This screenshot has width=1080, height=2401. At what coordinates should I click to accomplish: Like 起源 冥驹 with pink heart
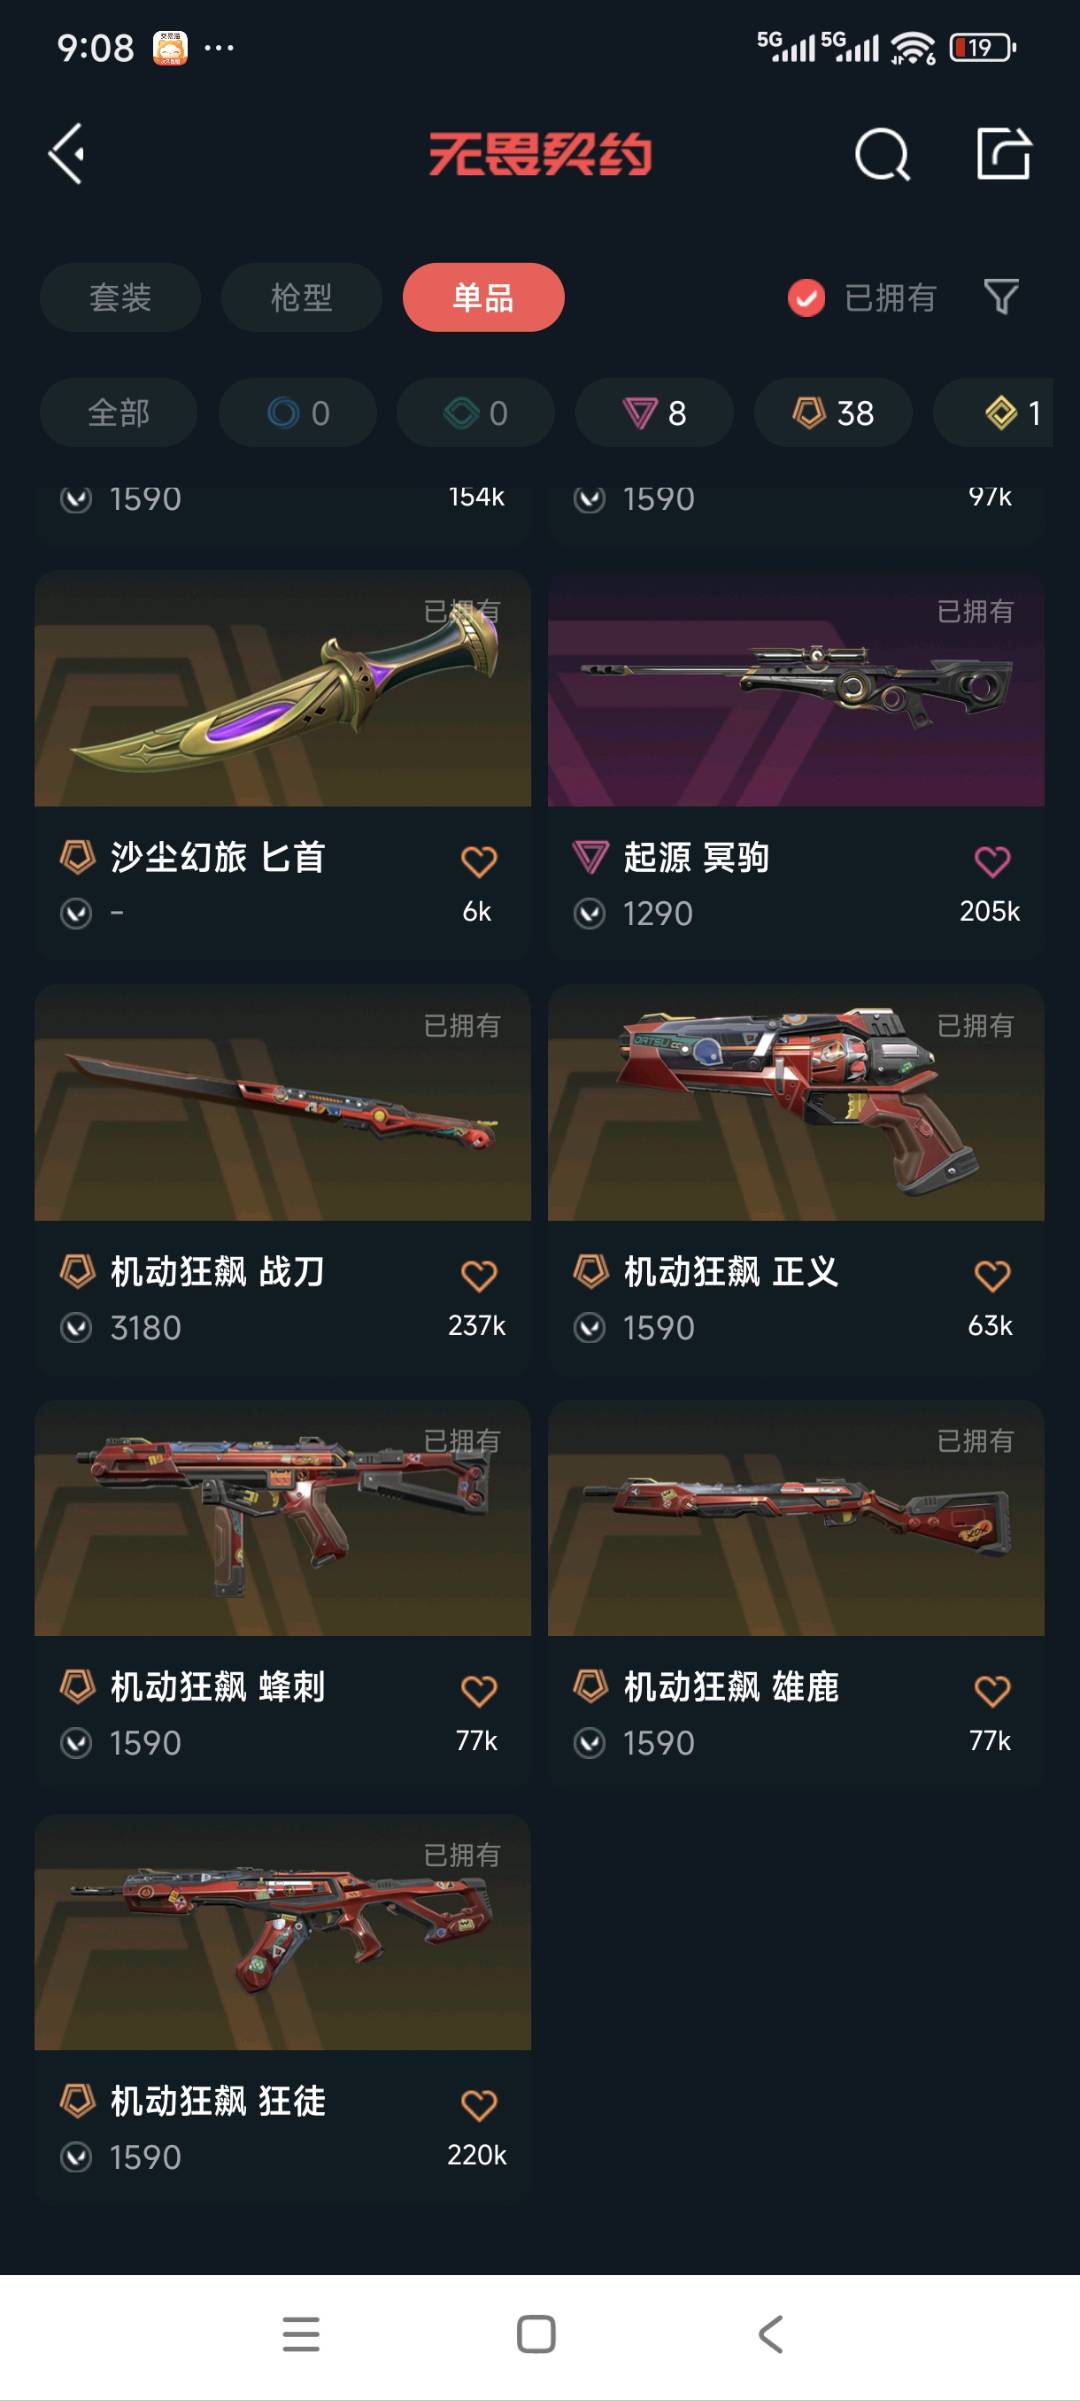pos(992,861)
